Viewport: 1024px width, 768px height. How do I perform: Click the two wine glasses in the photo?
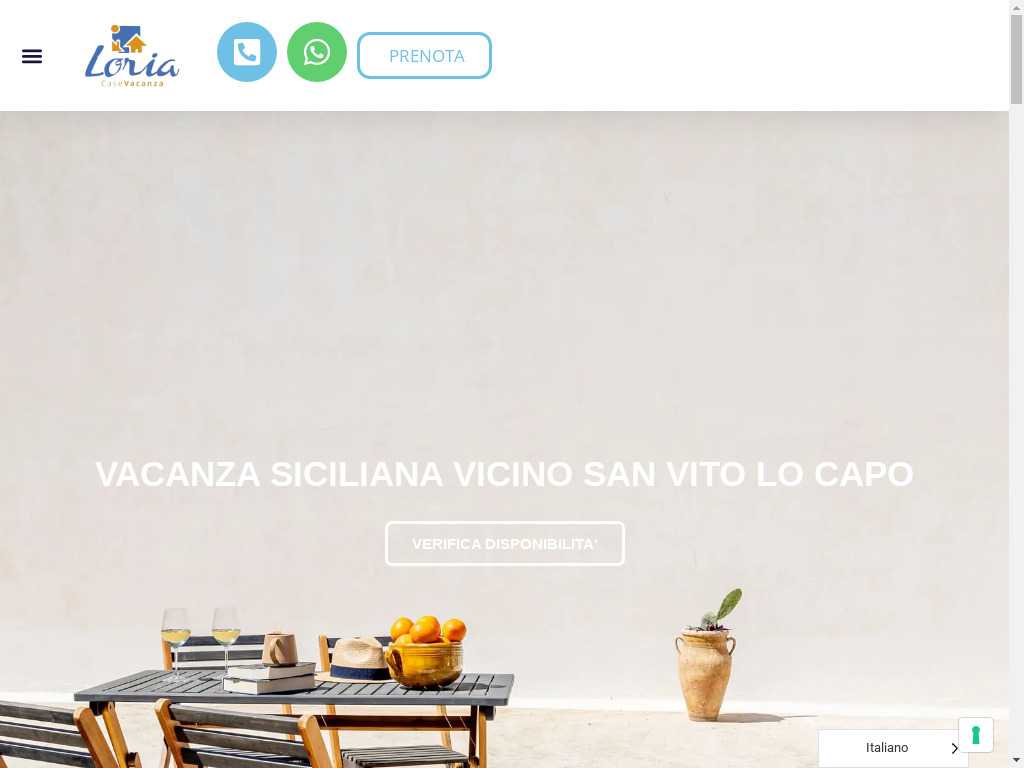coord(200,640)
